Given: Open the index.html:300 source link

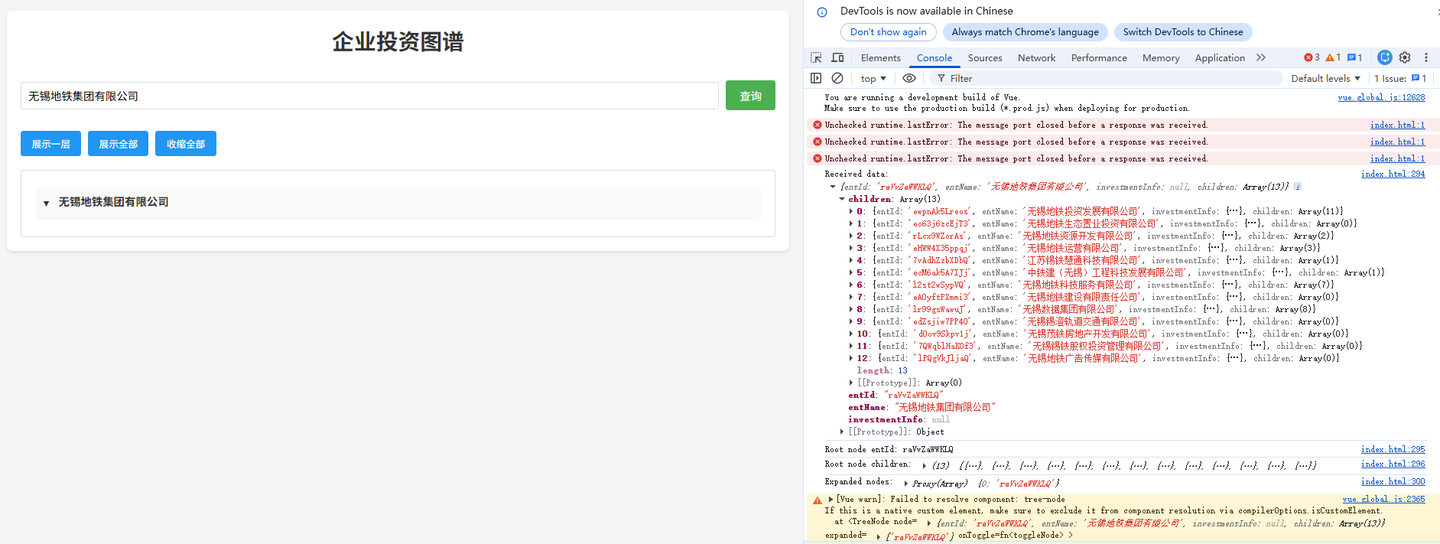Looking at the screenshot, I should pos(1393,482).
